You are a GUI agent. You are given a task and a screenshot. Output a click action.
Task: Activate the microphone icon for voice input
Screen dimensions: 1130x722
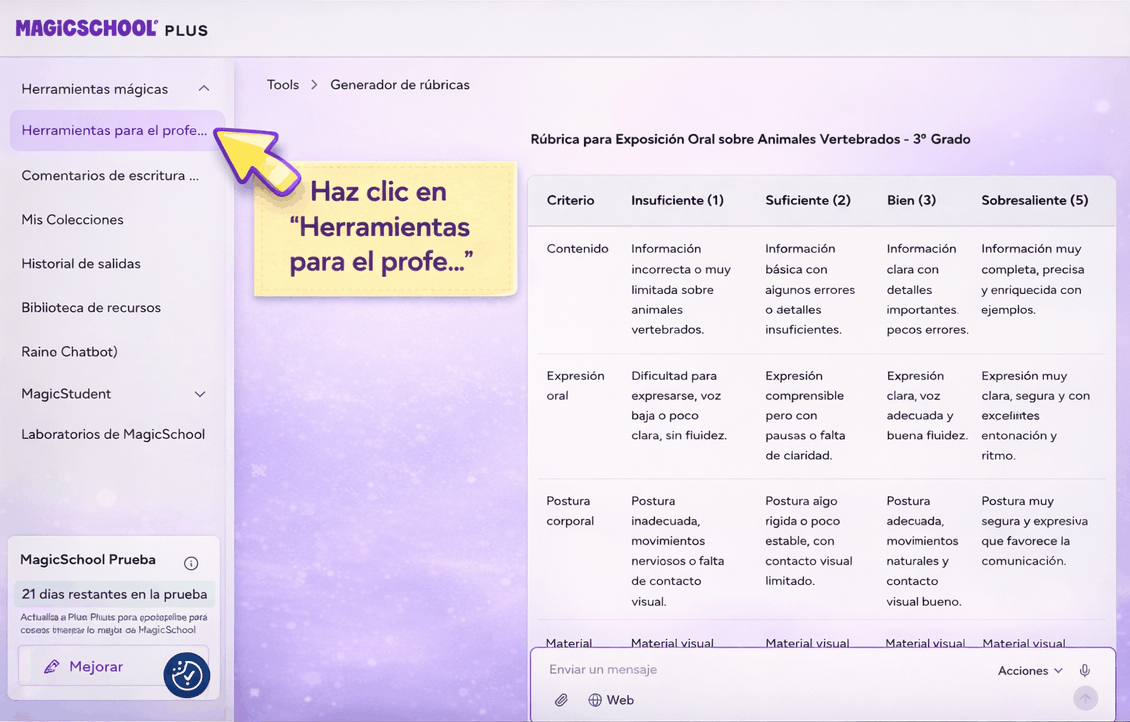[1085, 670]
